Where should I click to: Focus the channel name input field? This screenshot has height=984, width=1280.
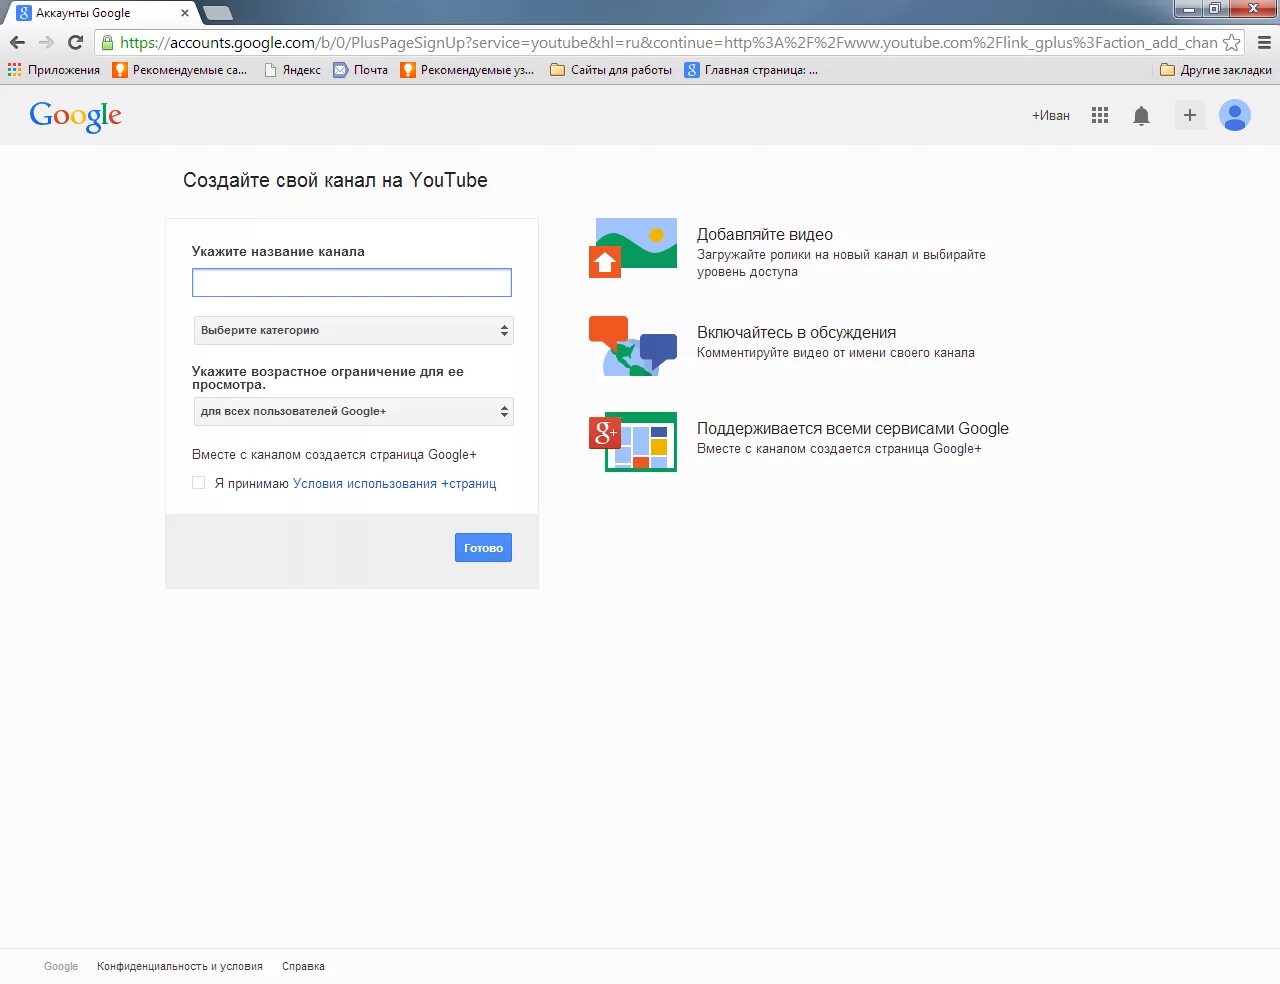[x=352, y=282]
